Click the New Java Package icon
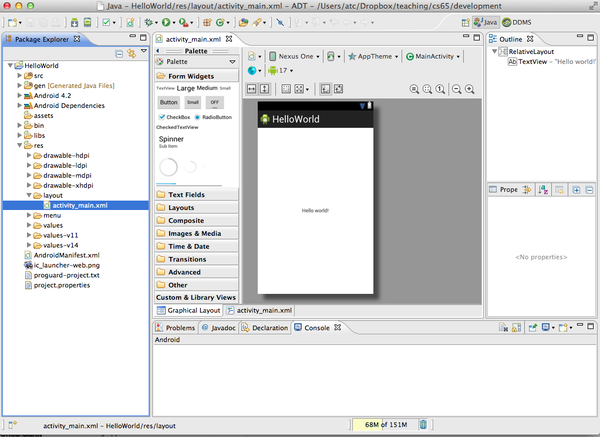Viewport: 600px width, 437px height. point(207,23)
